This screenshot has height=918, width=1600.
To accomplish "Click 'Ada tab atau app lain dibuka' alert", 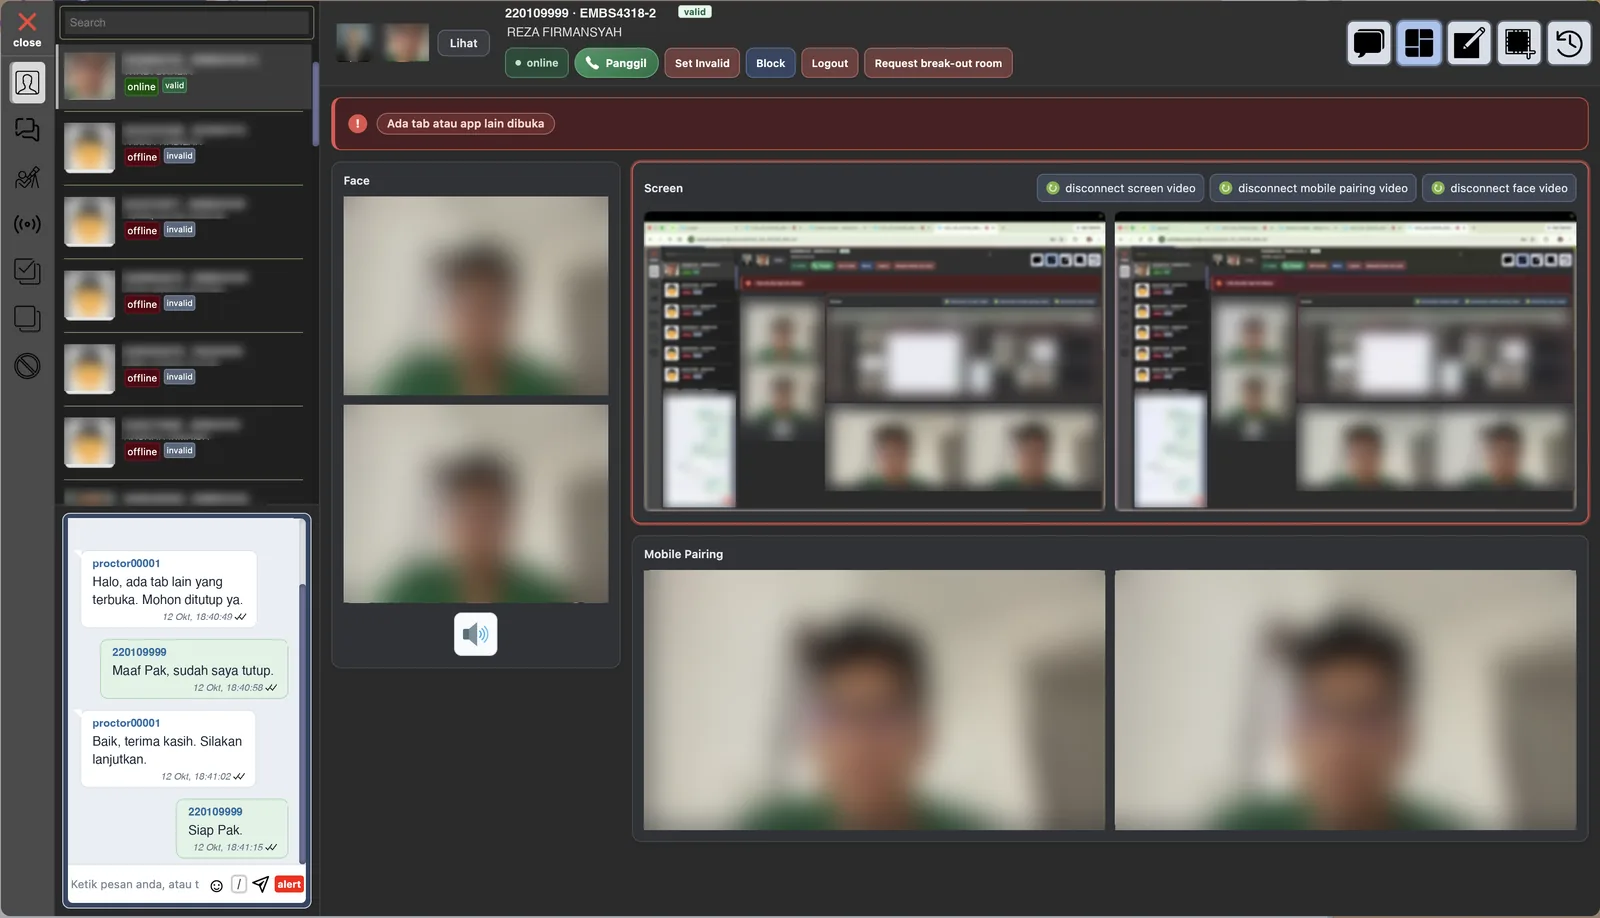I will click(465, 124).
